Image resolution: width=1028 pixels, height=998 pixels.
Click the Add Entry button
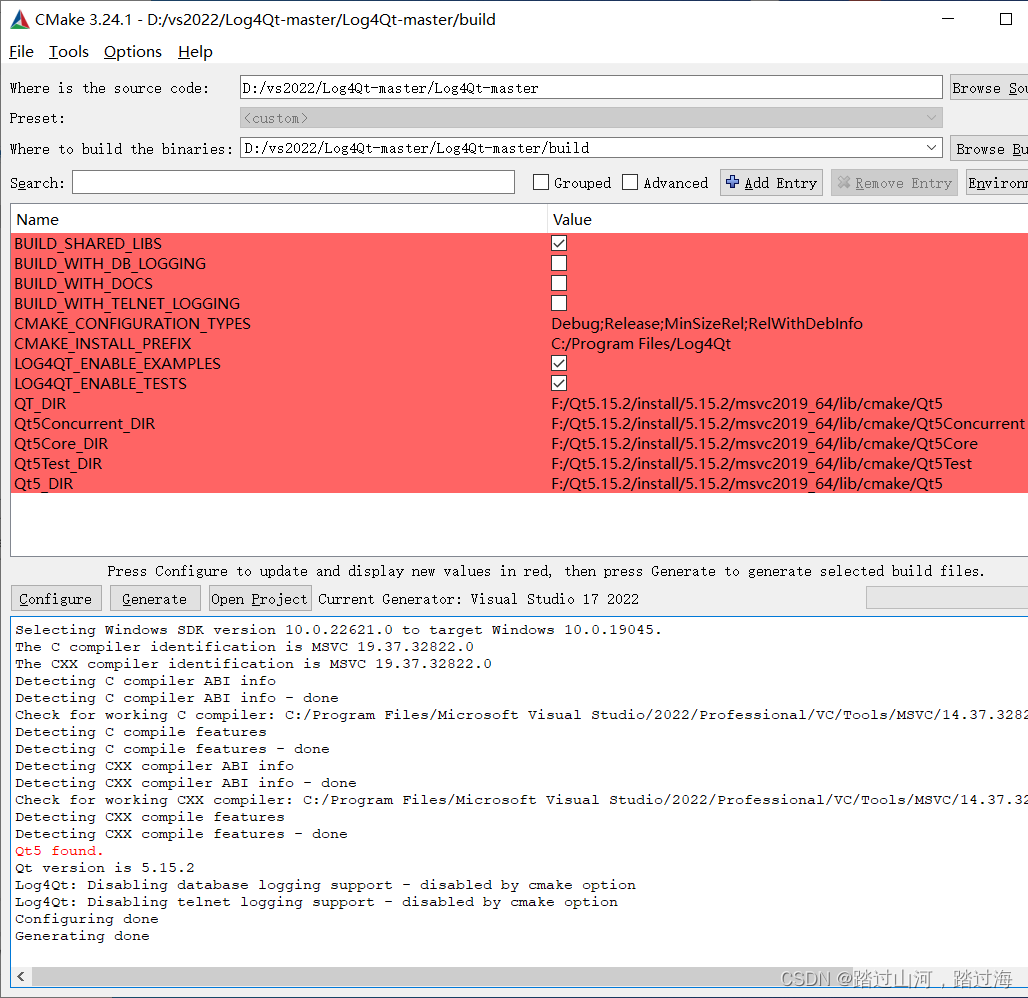pyautogui.click(x=772, y=183)
